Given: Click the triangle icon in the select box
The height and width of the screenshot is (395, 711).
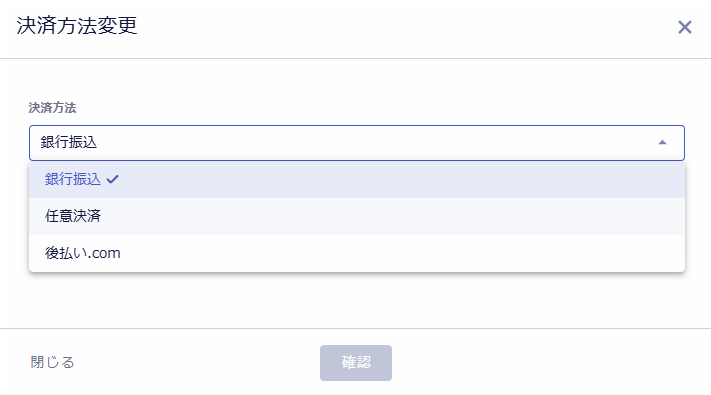Looking at the screenshot, I should coord(662,142).
